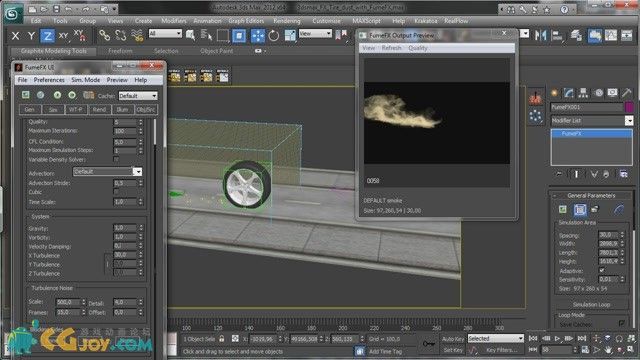Click the 3ds Max application logo button

point(13,13)
